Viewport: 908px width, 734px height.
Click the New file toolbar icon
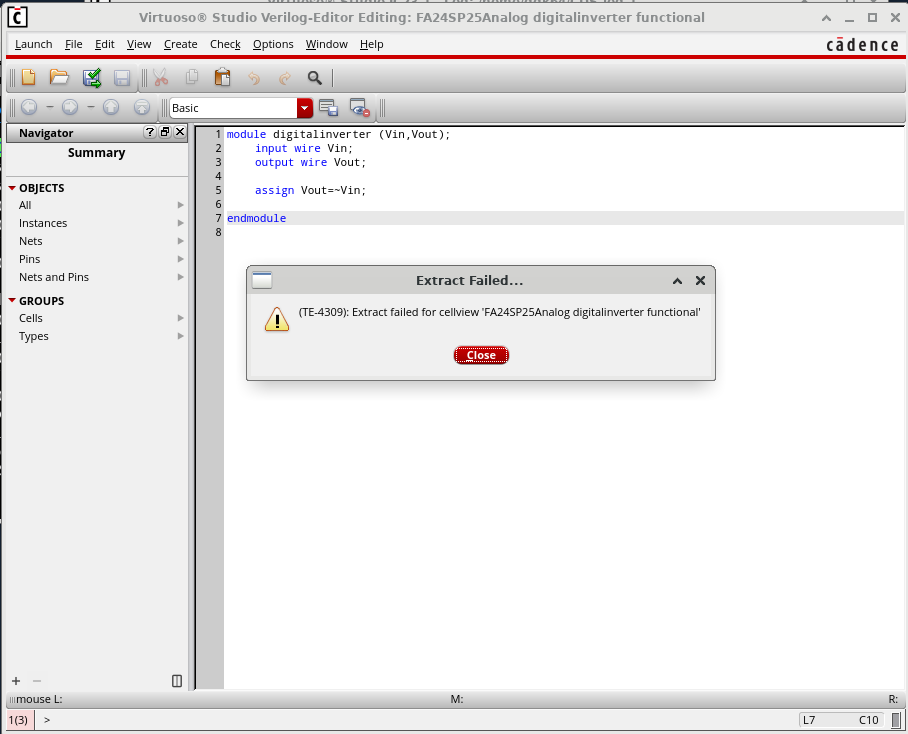click(28, 78)
